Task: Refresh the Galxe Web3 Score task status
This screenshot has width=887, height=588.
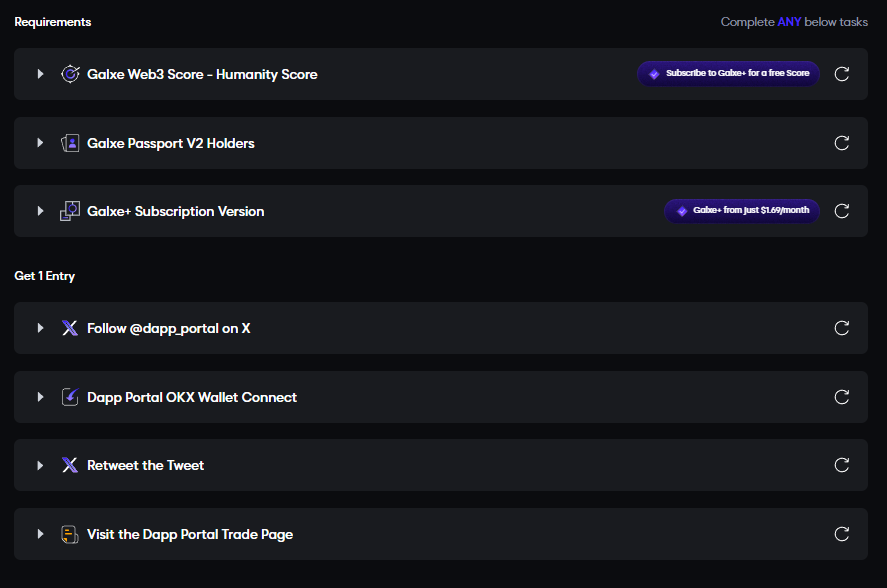Action: [x=842, y=74]
